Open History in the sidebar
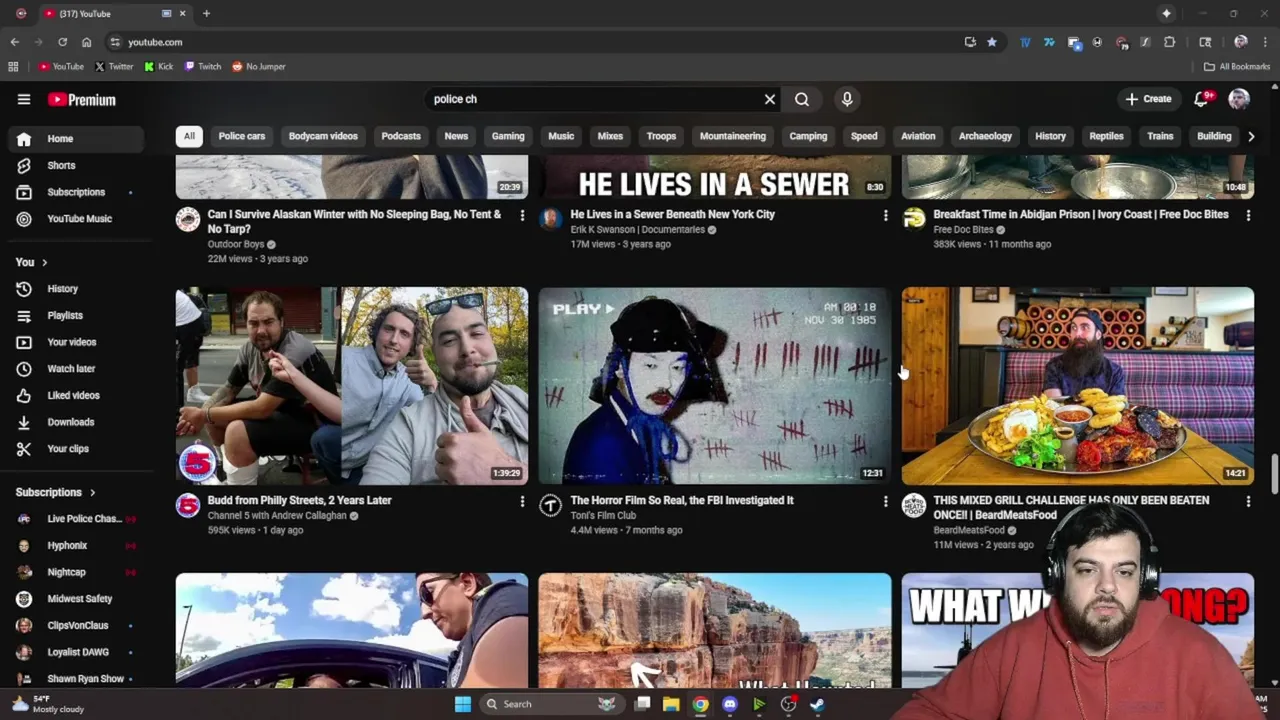The width and height of the screenshot is (1280, 720). [x=76, y=289]
